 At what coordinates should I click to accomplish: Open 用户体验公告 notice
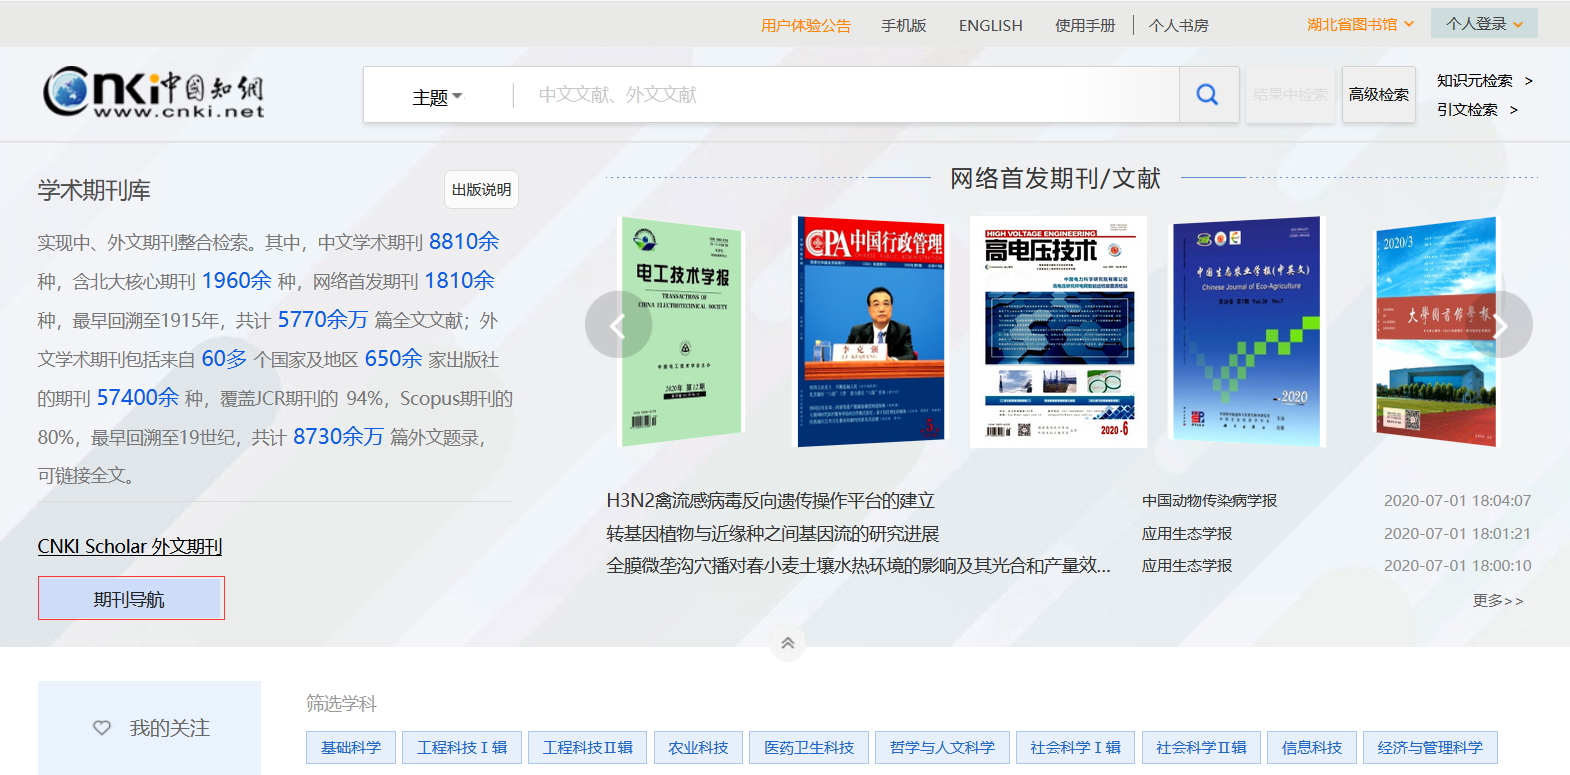(x=806, y=26)
